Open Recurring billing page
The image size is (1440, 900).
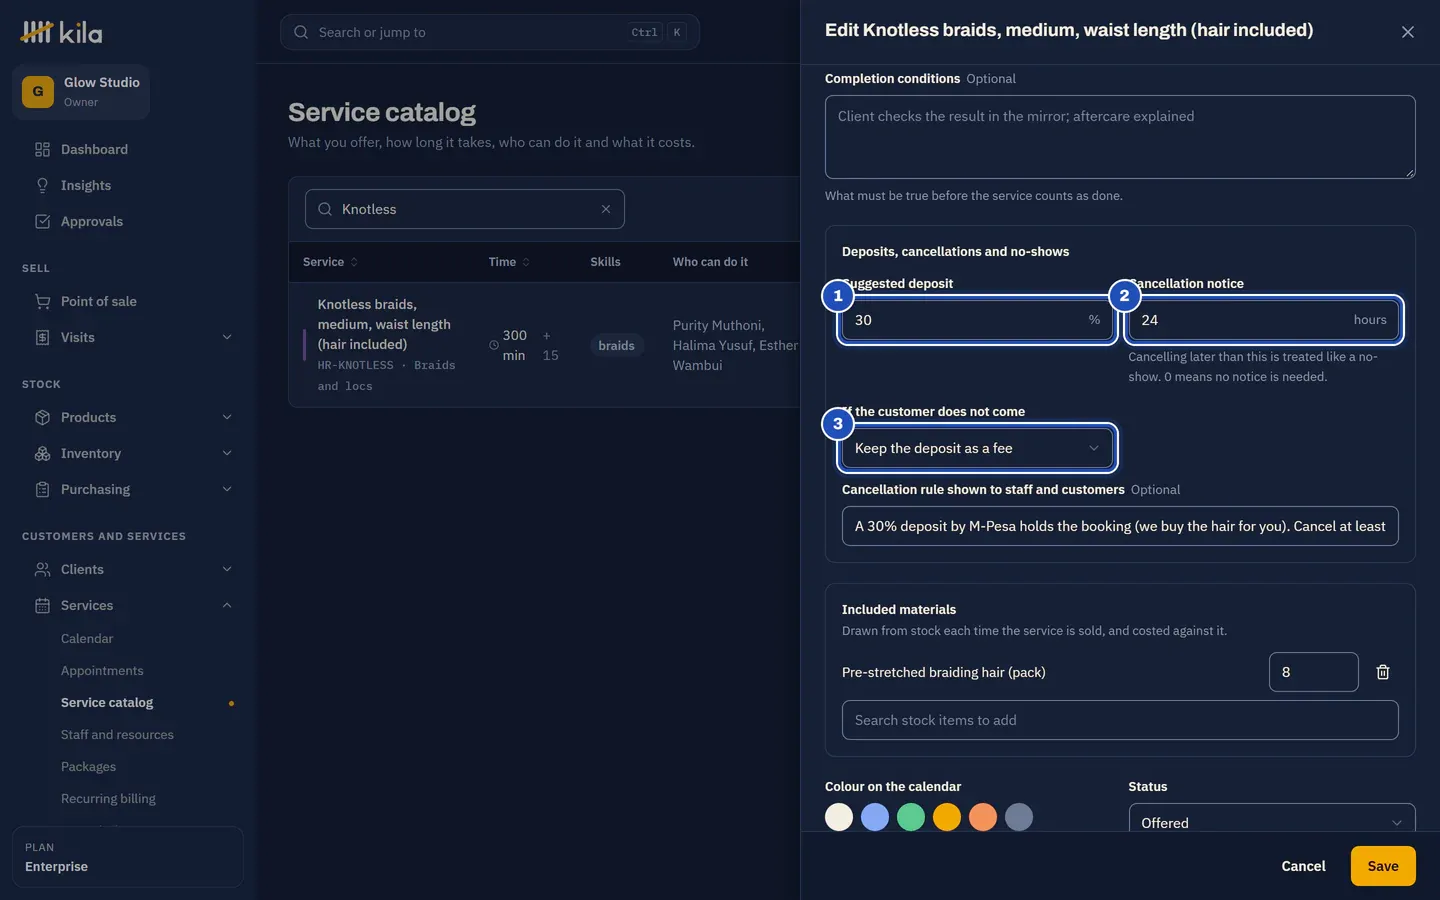point(108,799)
